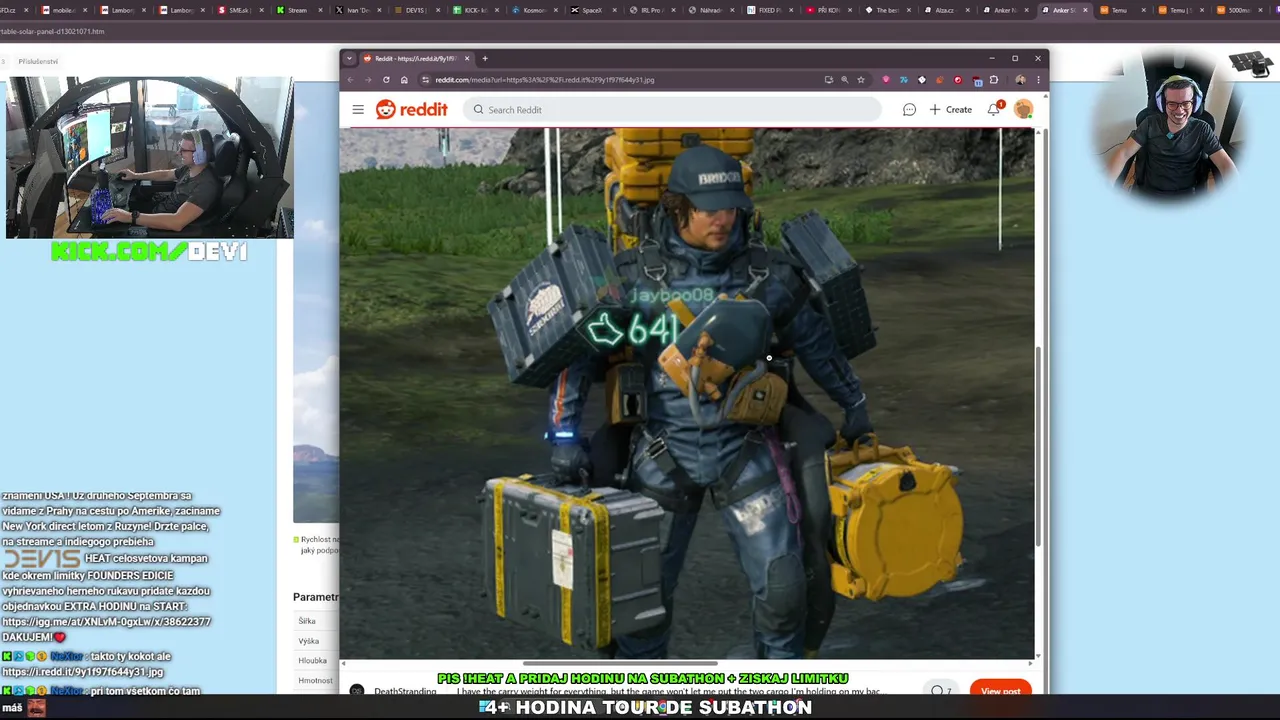
Task: Switch to the first Temu tab
Action: tap(1118, 10)
